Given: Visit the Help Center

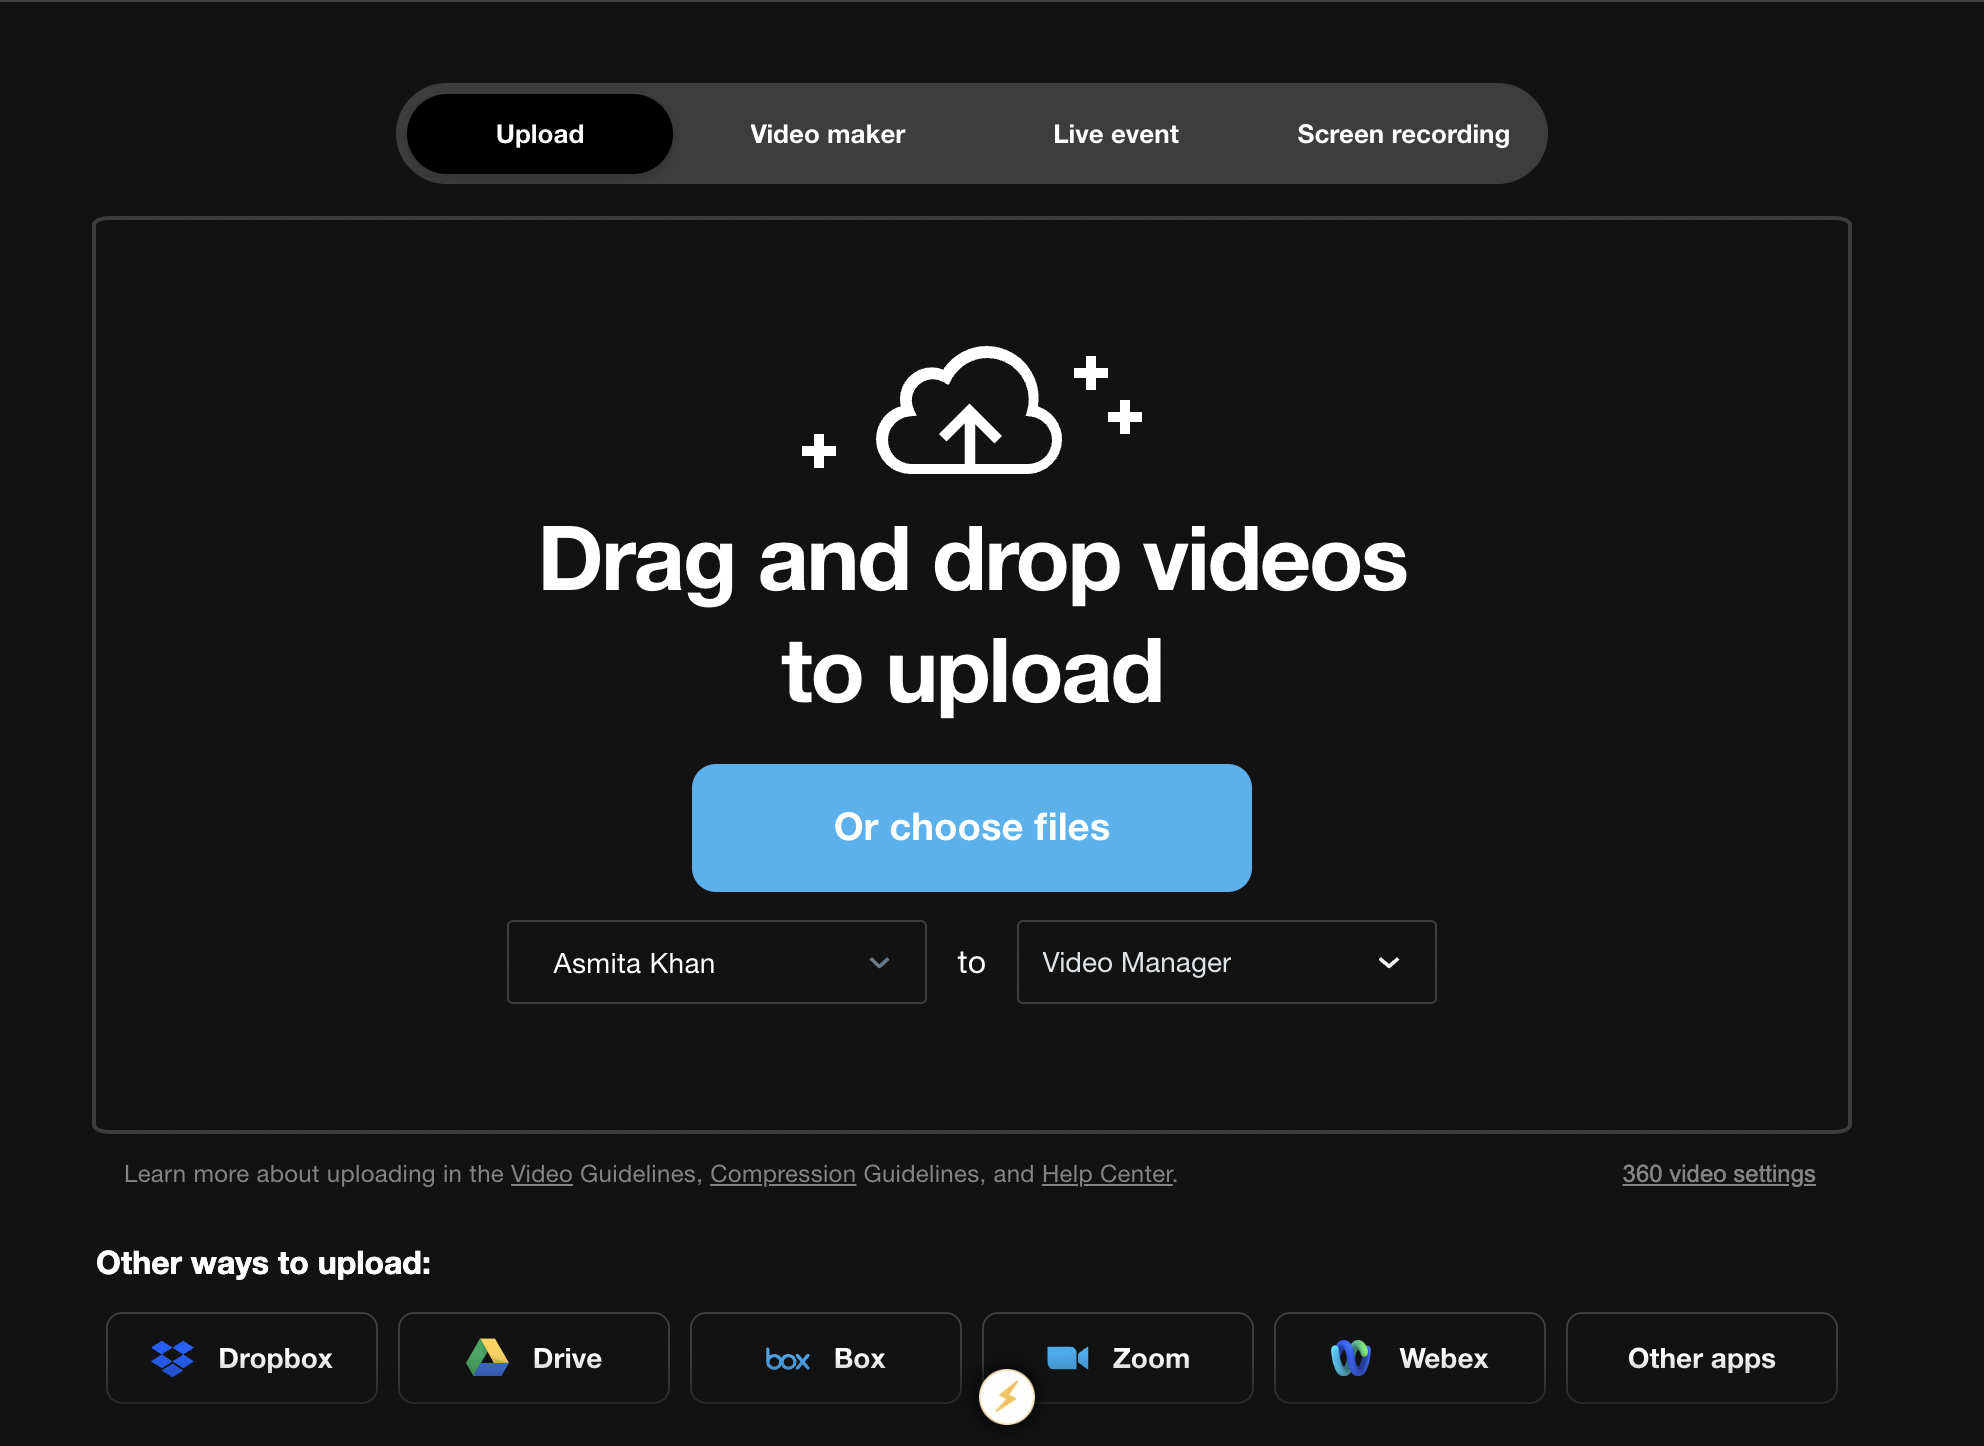Looking at the screenshot, I should pos(1107,1173).
